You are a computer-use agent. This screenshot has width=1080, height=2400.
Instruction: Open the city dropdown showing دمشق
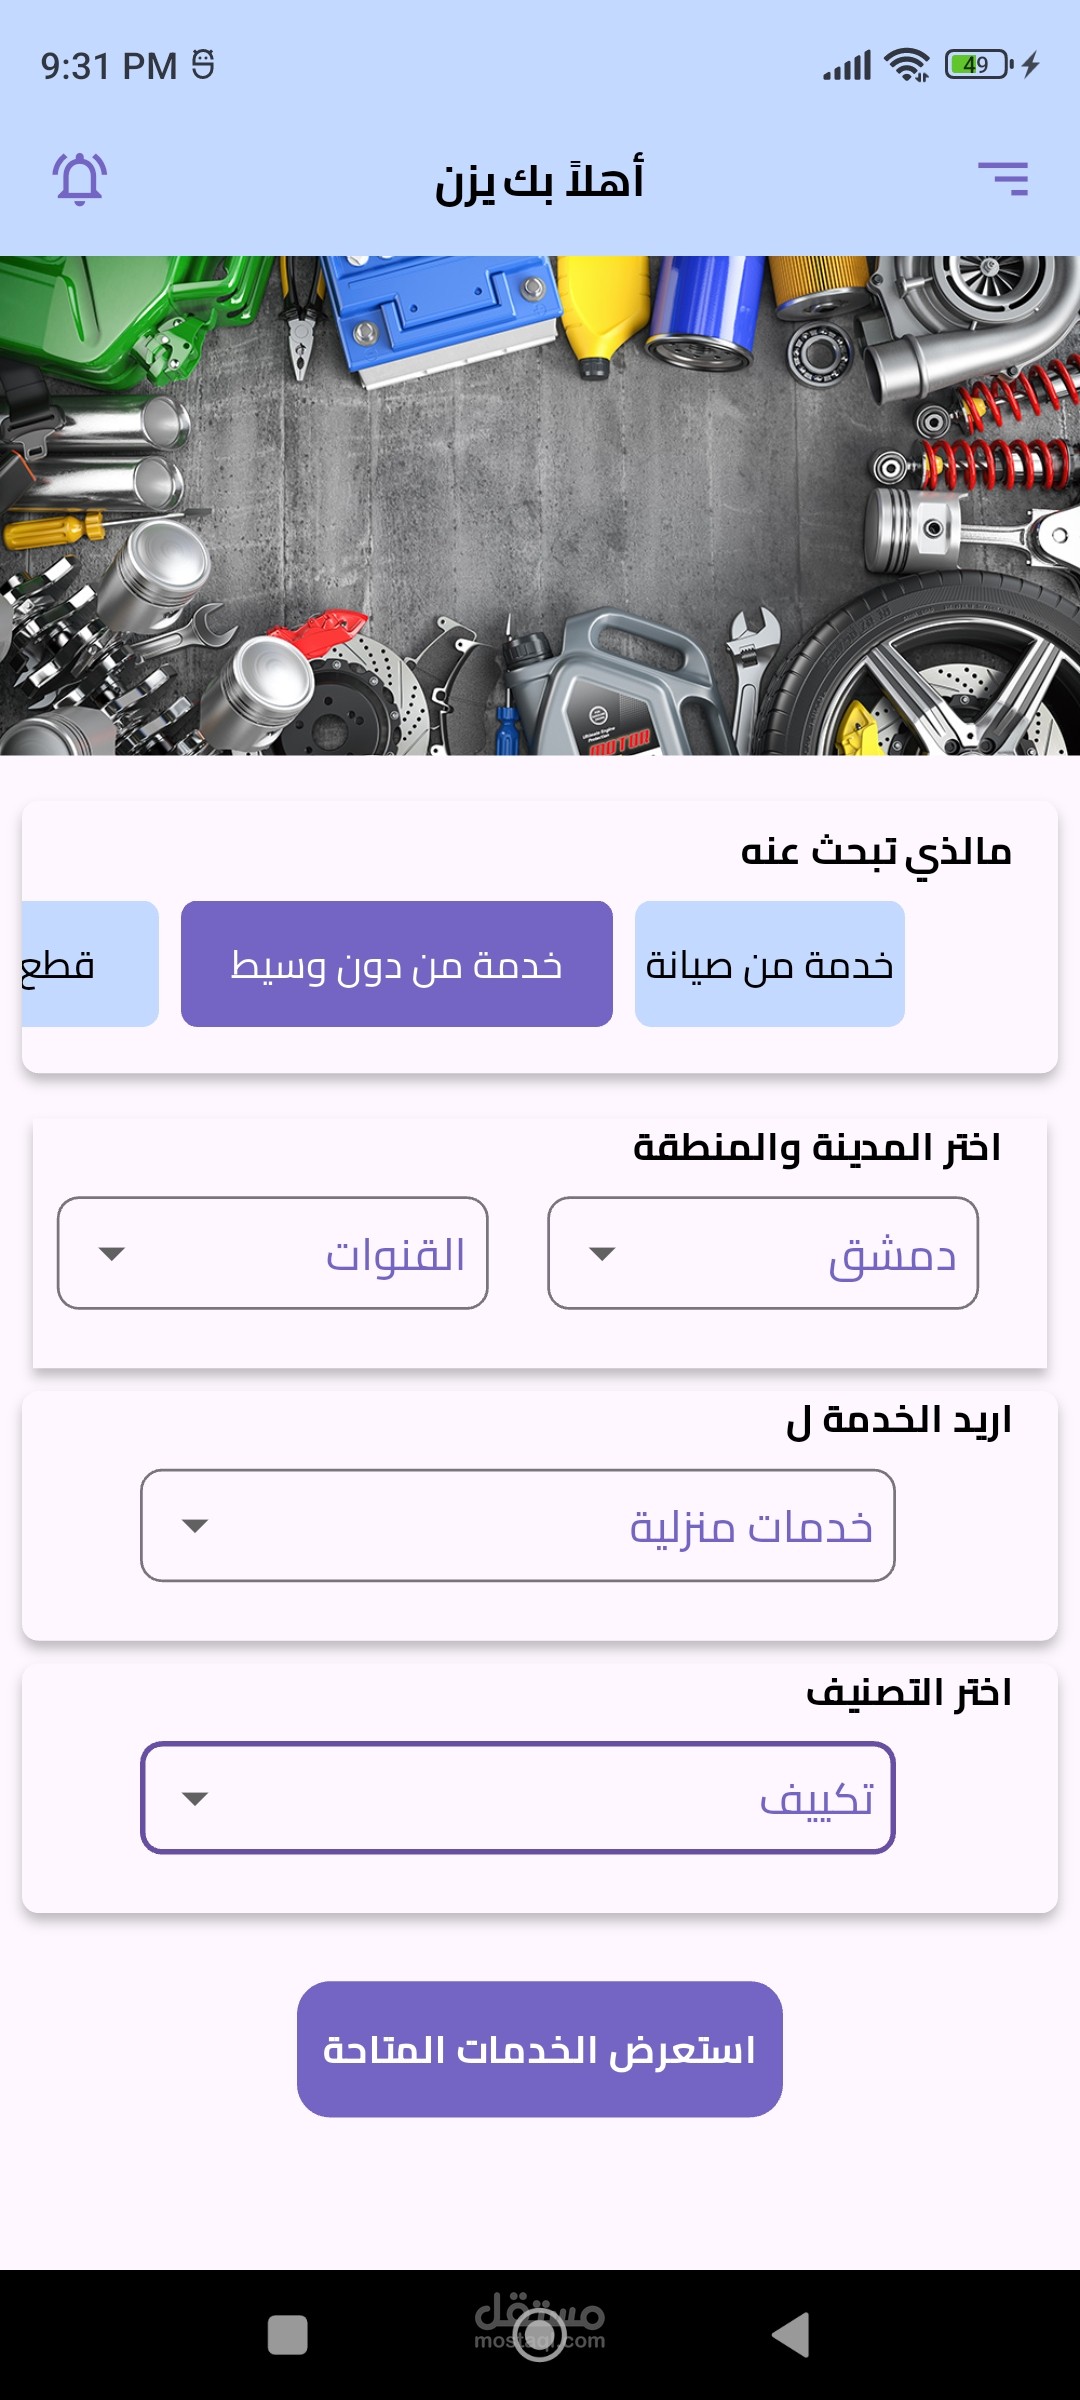[762, 1253]
